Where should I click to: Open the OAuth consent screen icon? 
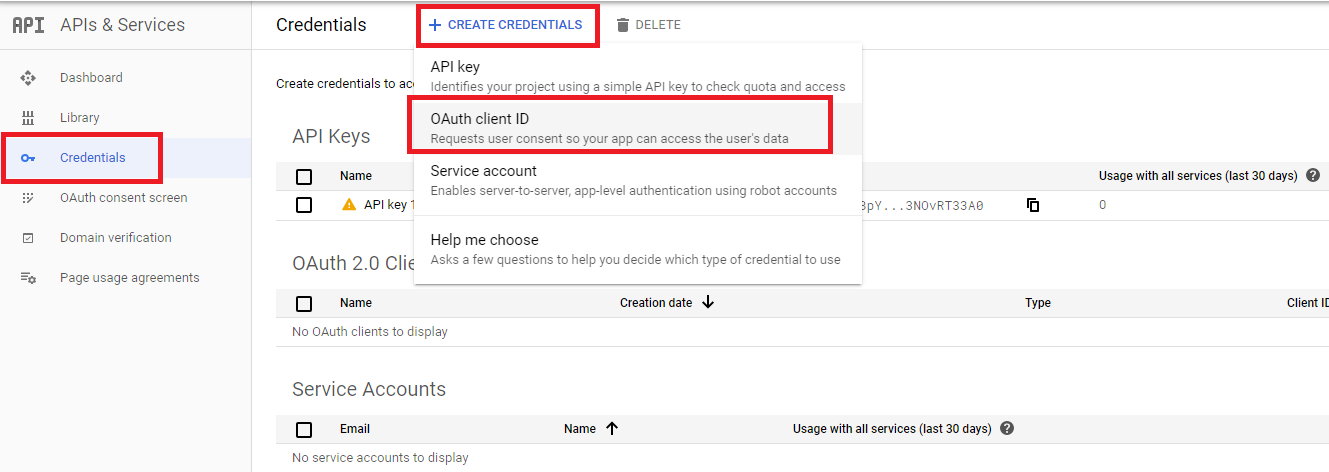click(28, 198)
